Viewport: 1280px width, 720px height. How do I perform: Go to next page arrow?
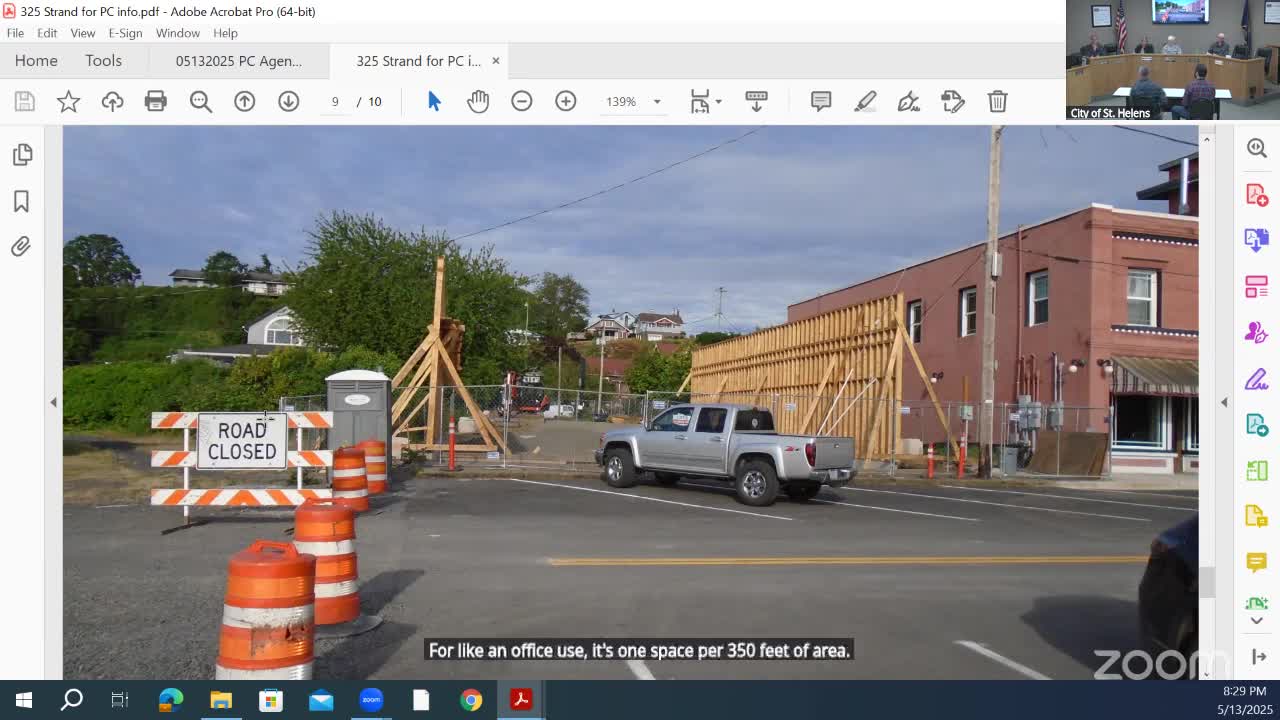(x=288, y=101)
